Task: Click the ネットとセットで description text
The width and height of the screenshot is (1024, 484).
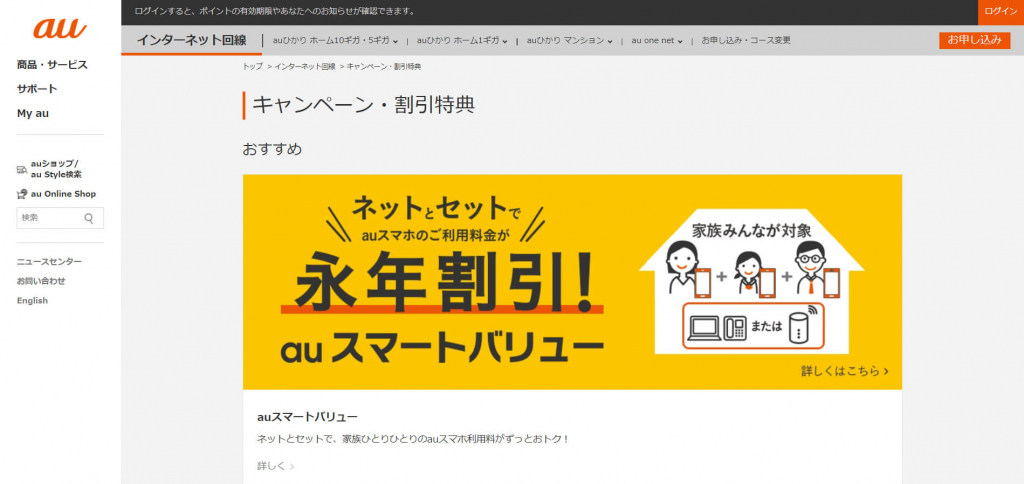Action: pos(413,439)
